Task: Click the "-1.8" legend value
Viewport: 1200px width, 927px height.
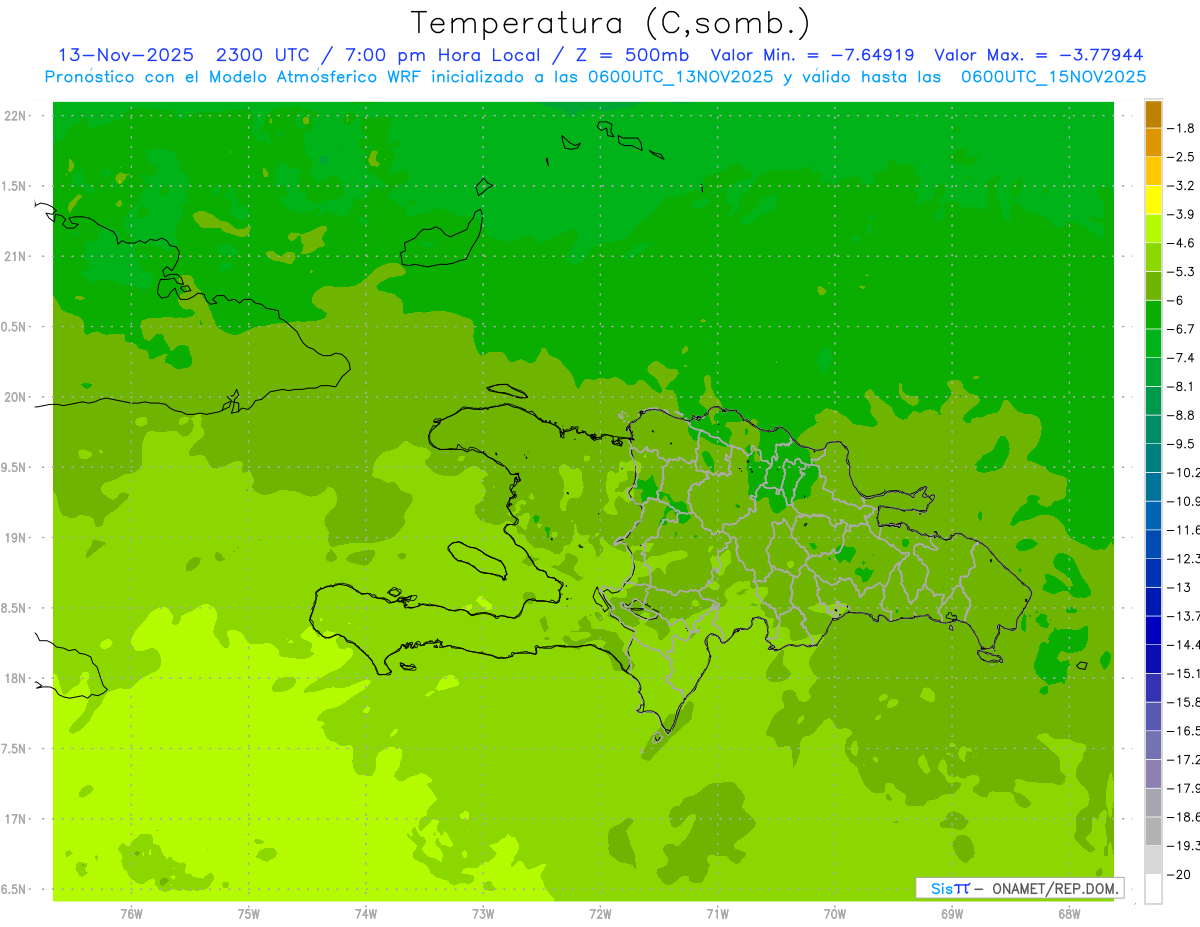Action: click(1181, 128)
